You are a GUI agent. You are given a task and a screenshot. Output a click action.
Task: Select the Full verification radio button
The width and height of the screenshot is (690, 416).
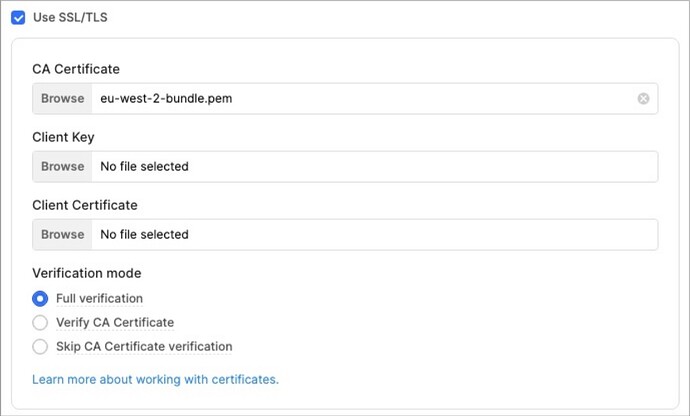[40, 298]
